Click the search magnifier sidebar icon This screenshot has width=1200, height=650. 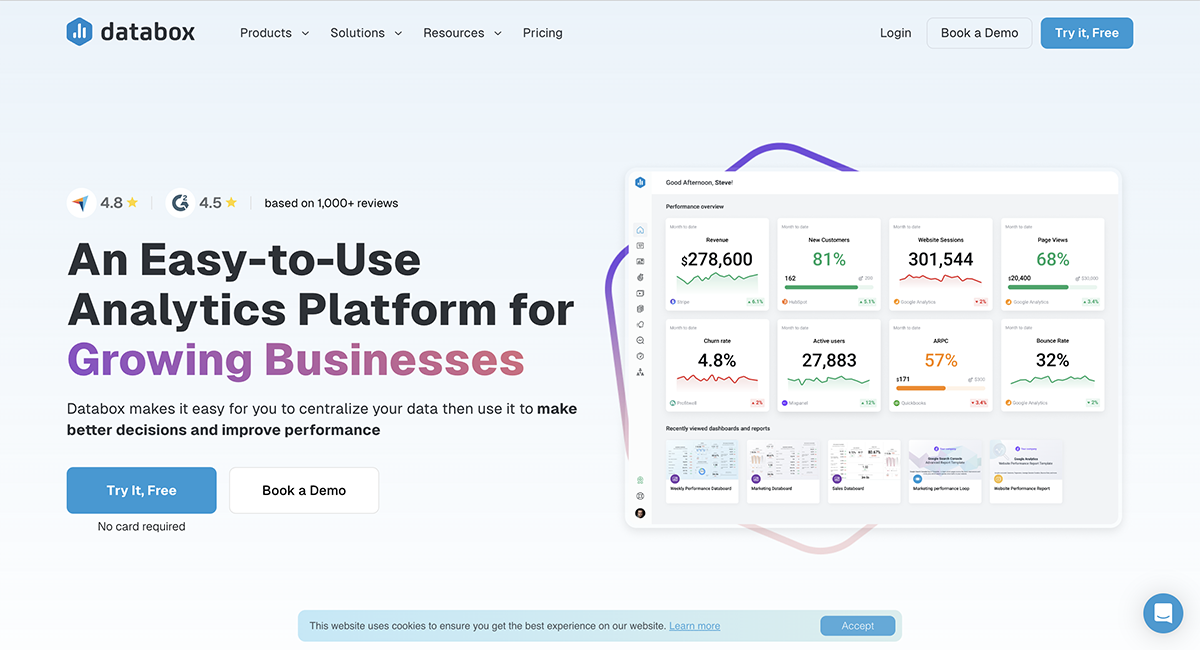[x=640, y=340]
